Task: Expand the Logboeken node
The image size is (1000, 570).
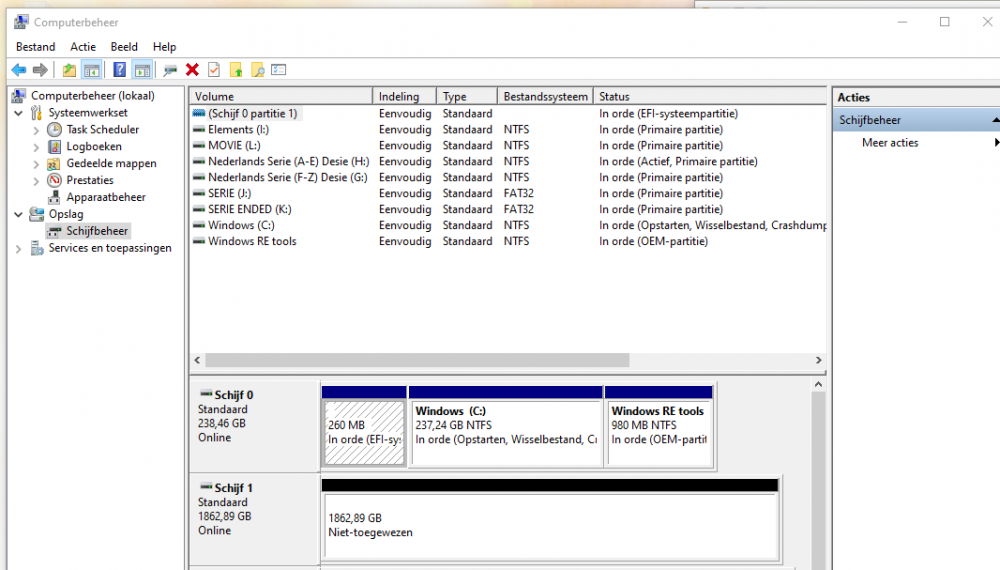Action: 36,147
